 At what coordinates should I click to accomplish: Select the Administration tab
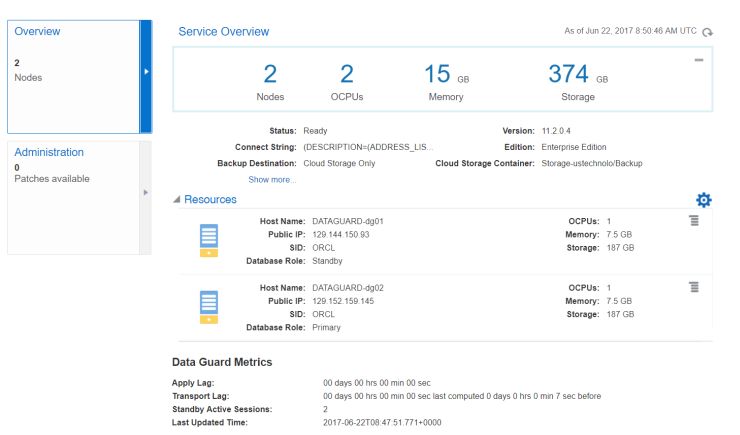(49, 152)
